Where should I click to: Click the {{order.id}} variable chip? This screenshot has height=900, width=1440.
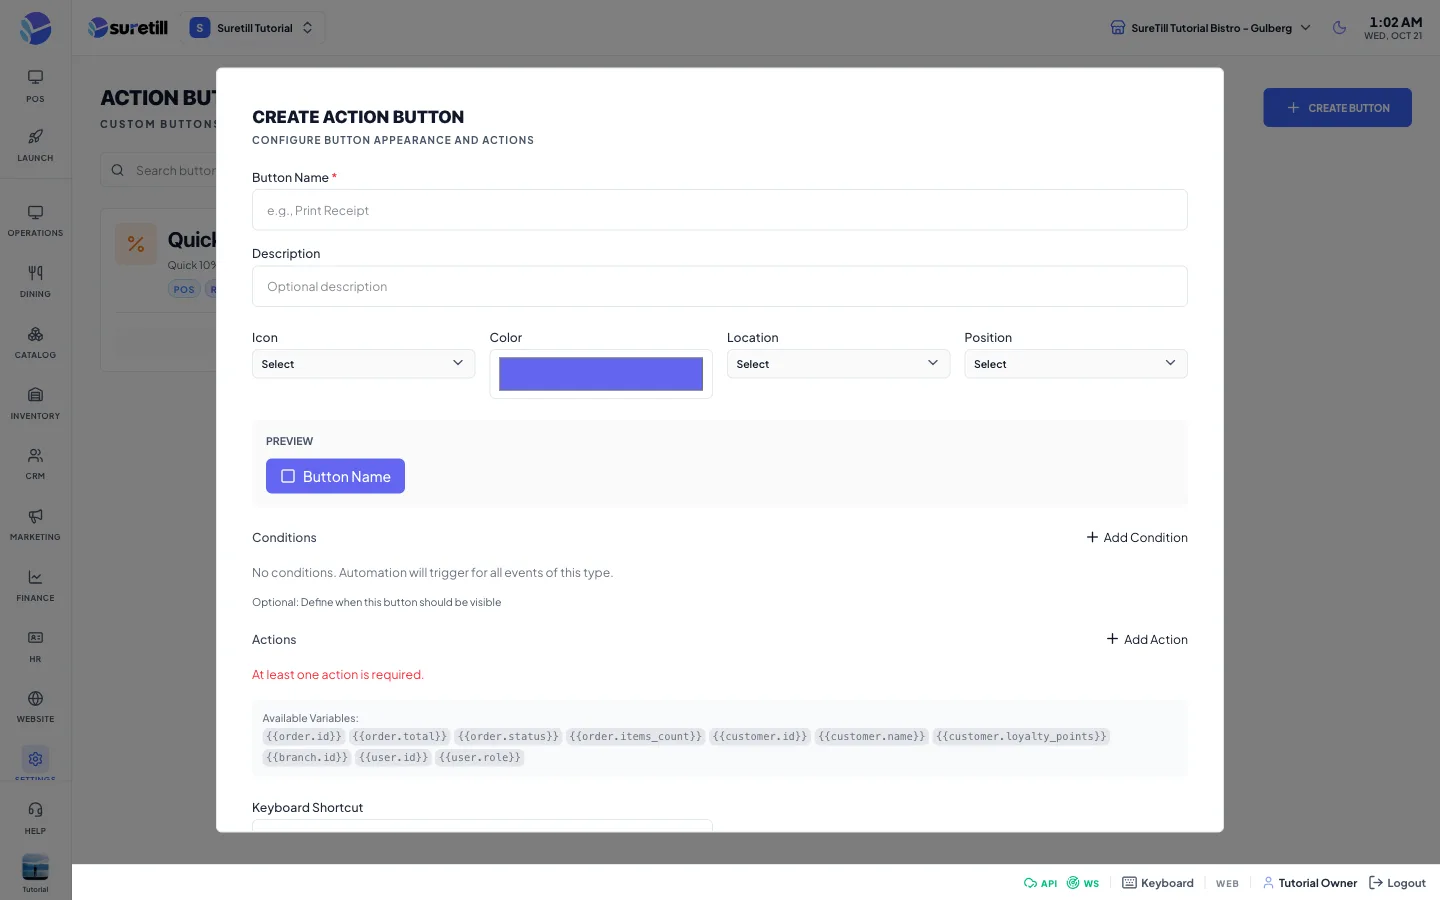point(304,737)
